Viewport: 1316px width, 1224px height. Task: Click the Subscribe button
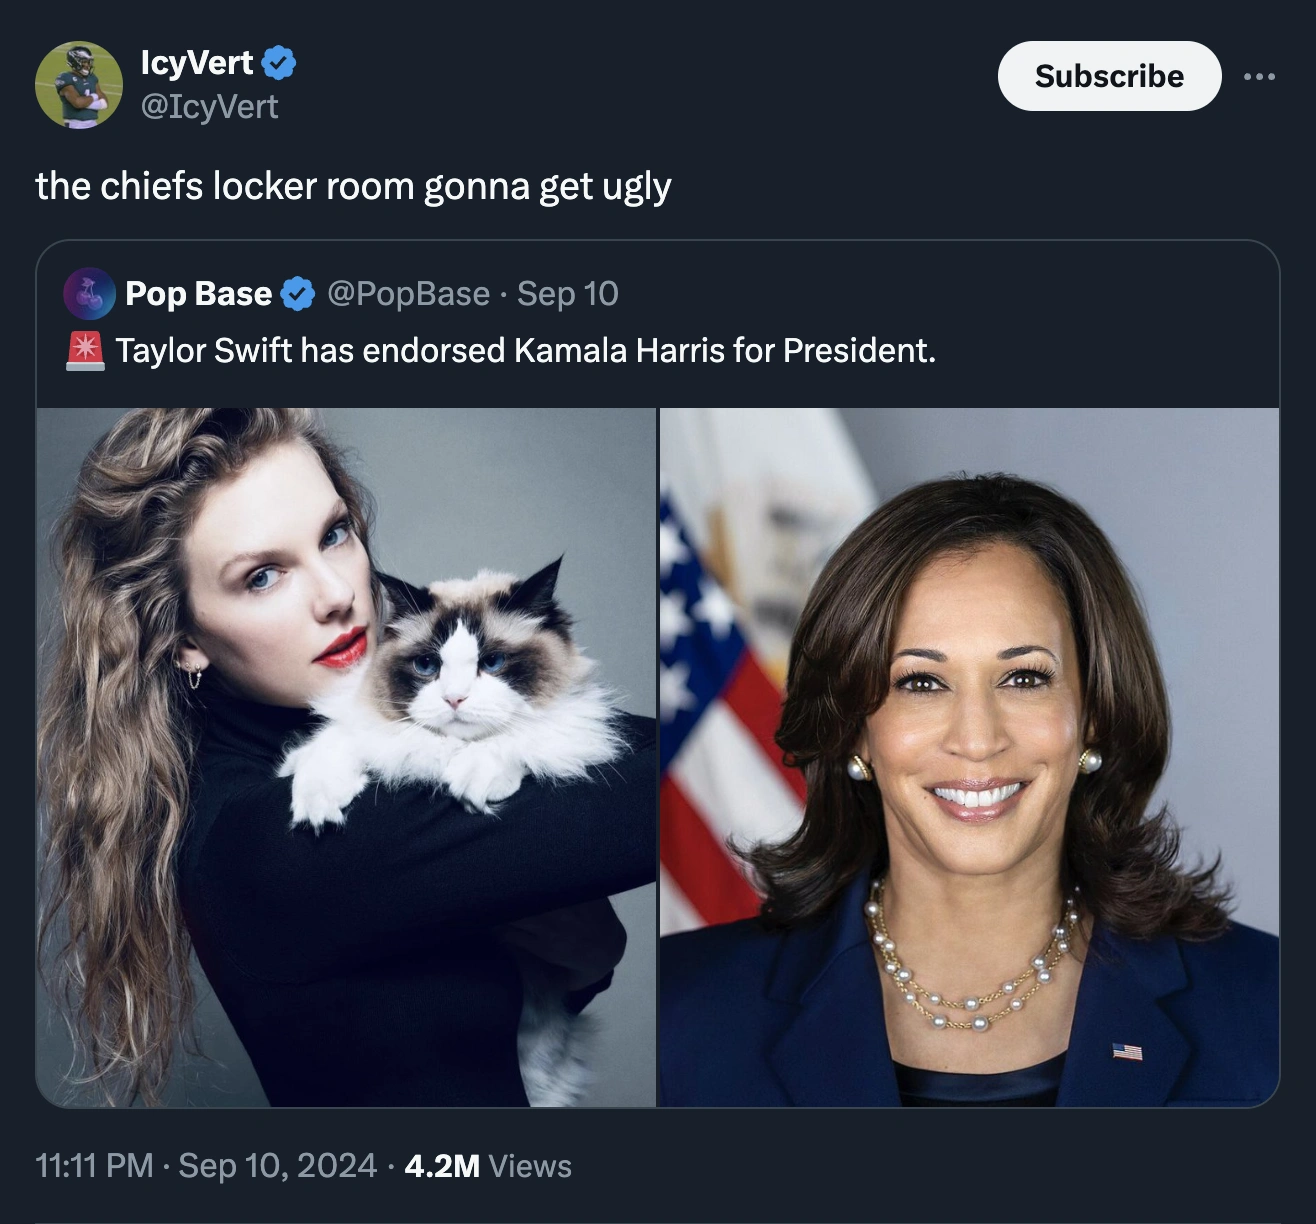point(1109,75)
